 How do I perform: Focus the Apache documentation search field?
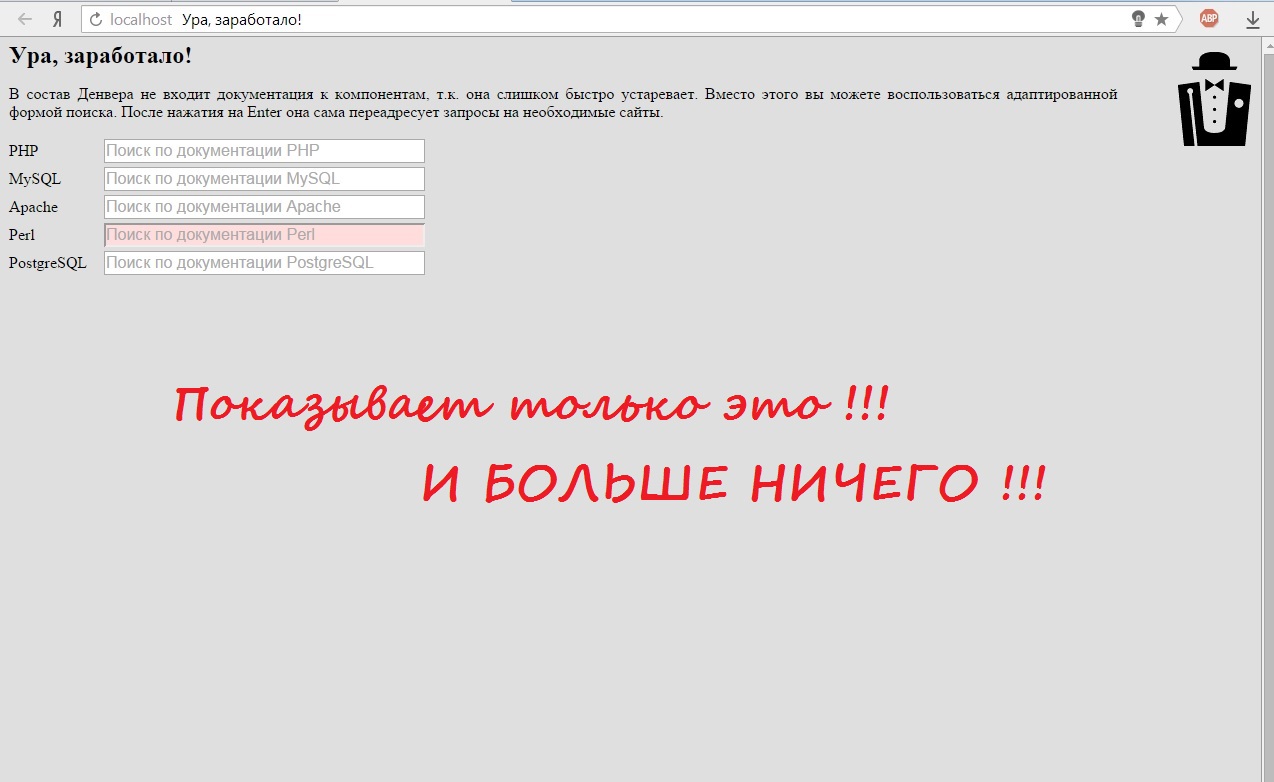click(x=264, y=207)
